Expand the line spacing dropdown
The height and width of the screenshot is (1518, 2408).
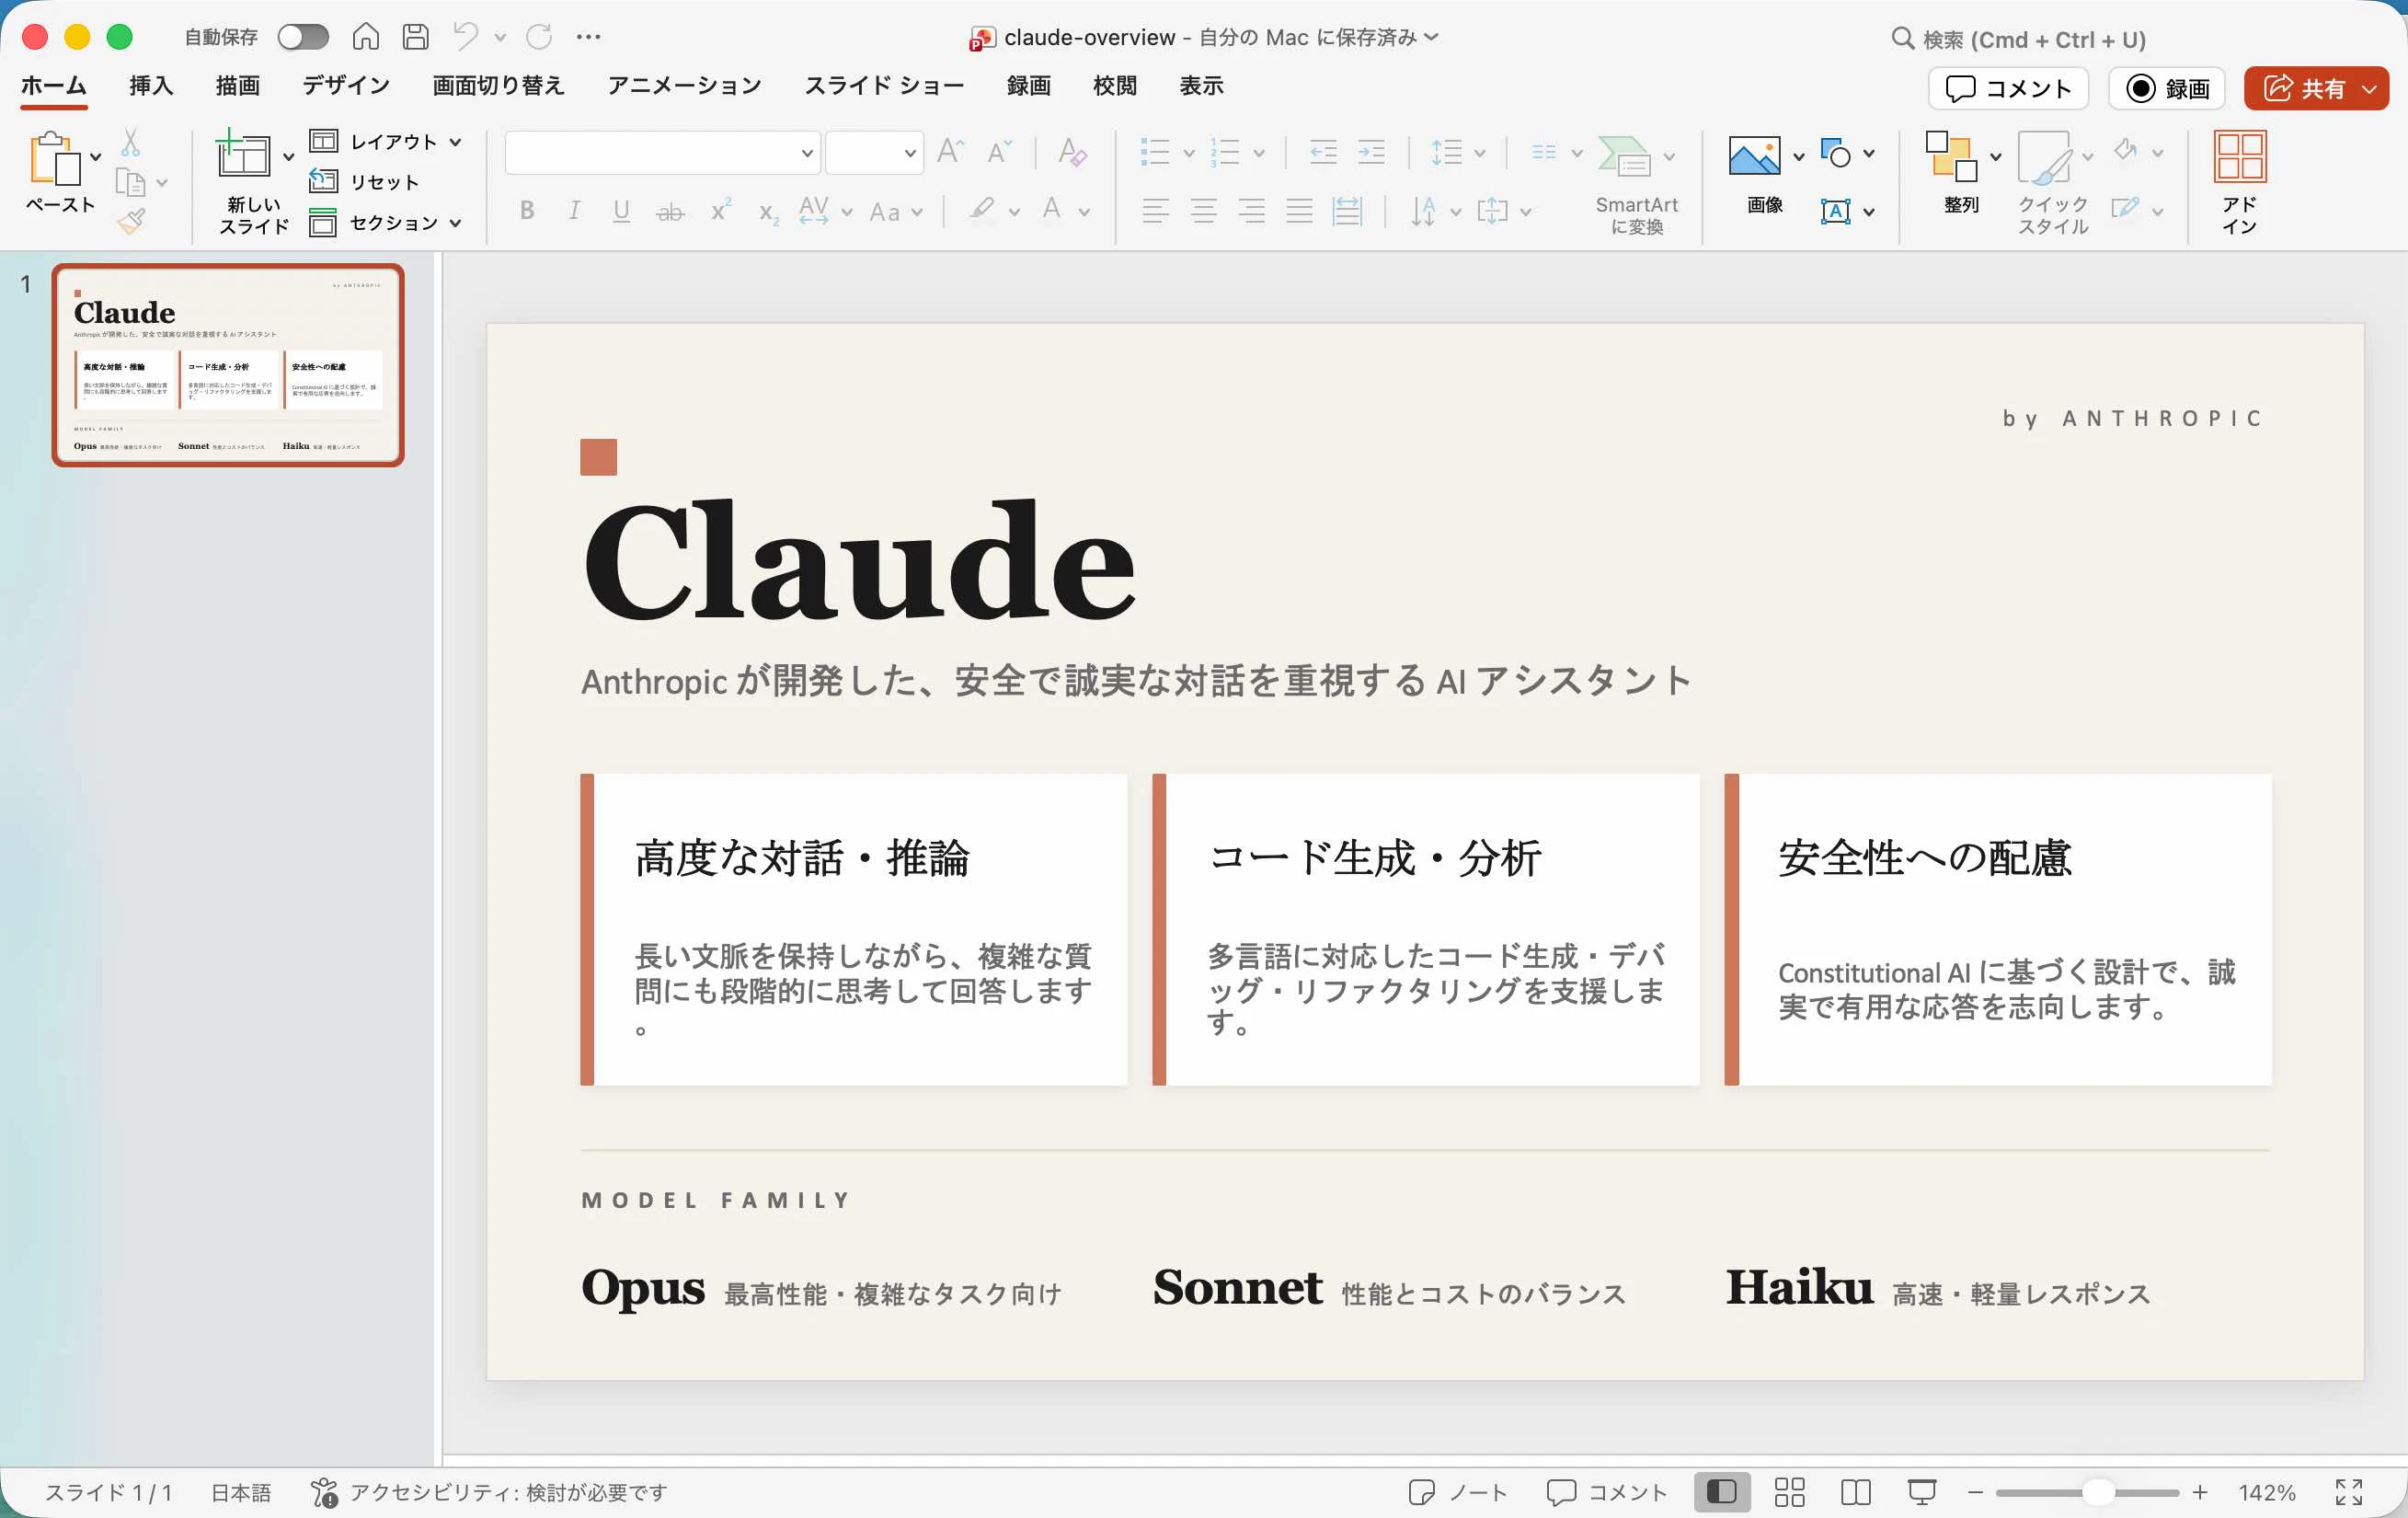pyautogui.click(x=1480, y=153)
